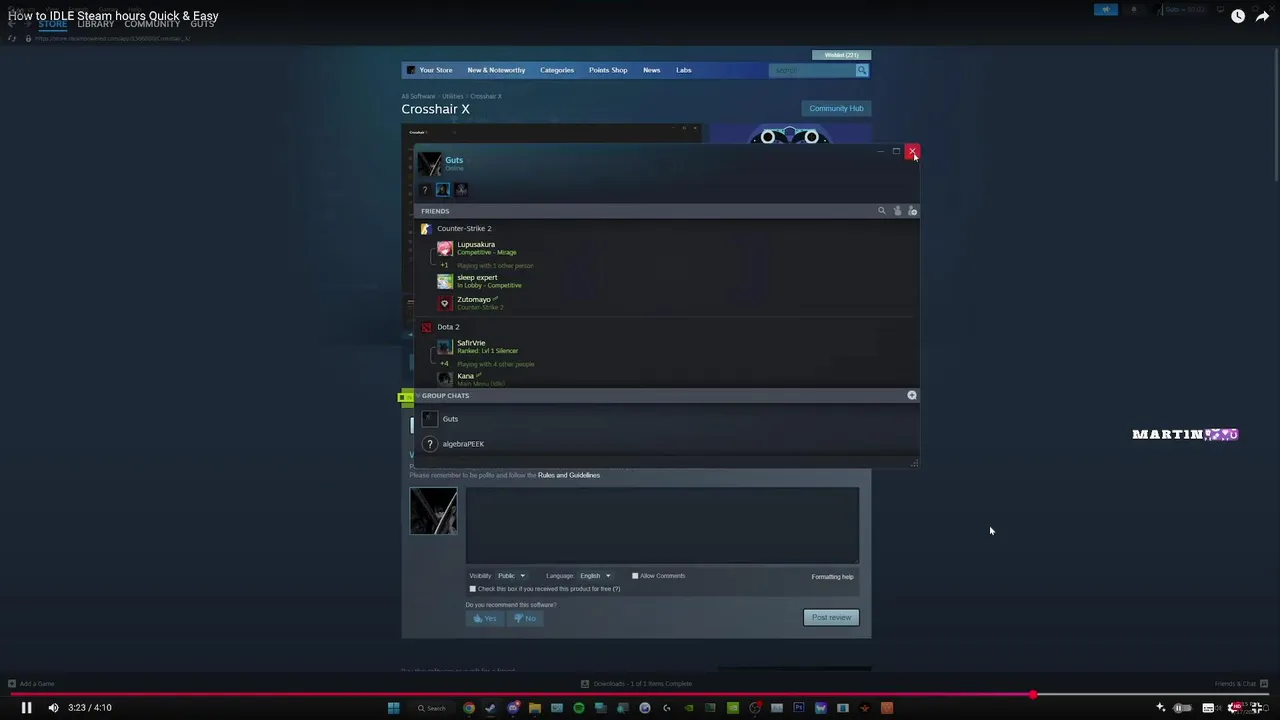The height and width of the screenshot is (720, 1280).
Task: Open the Wishlist button
Action: (x=842, y=55)
